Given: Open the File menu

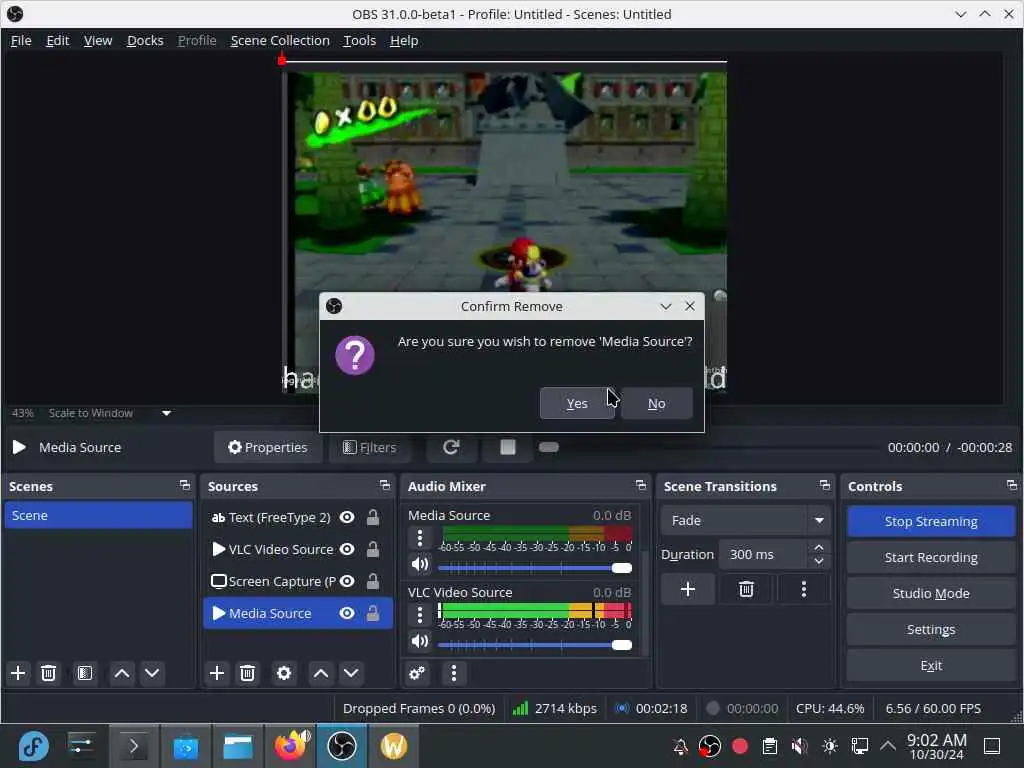Looking at the screenshot, I should pos(21,40).
